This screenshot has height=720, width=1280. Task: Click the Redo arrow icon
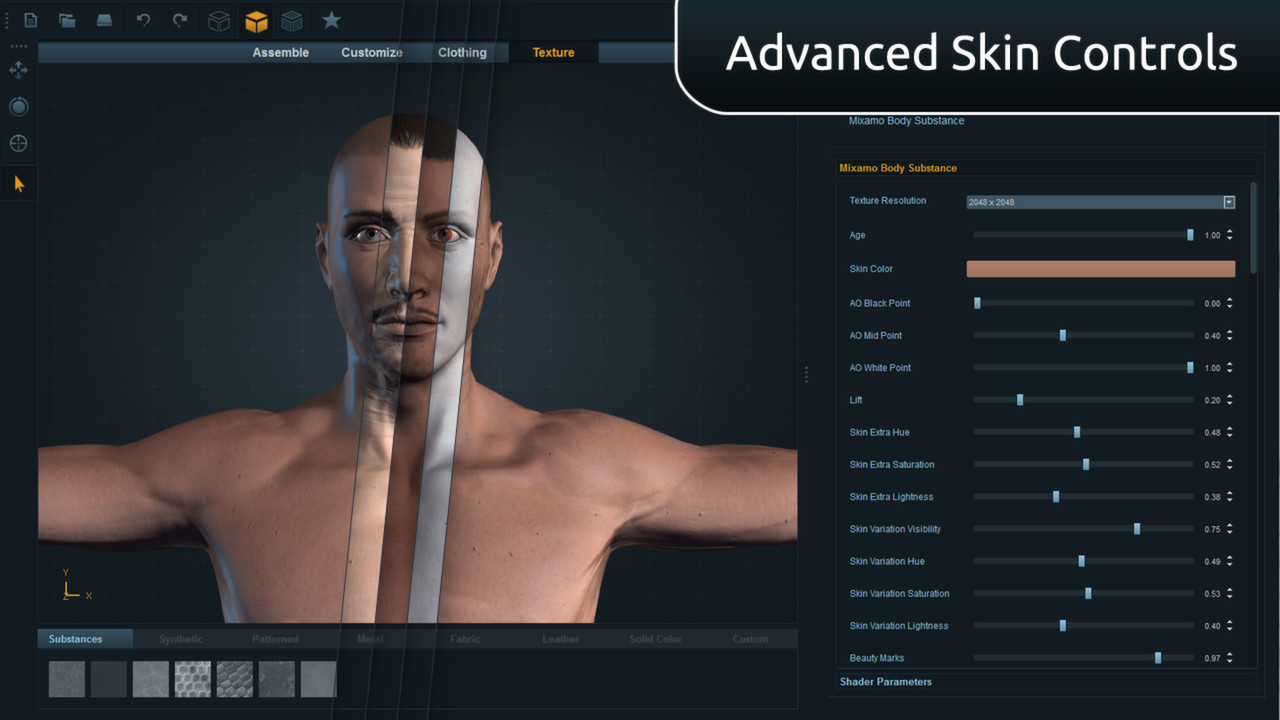180,20
